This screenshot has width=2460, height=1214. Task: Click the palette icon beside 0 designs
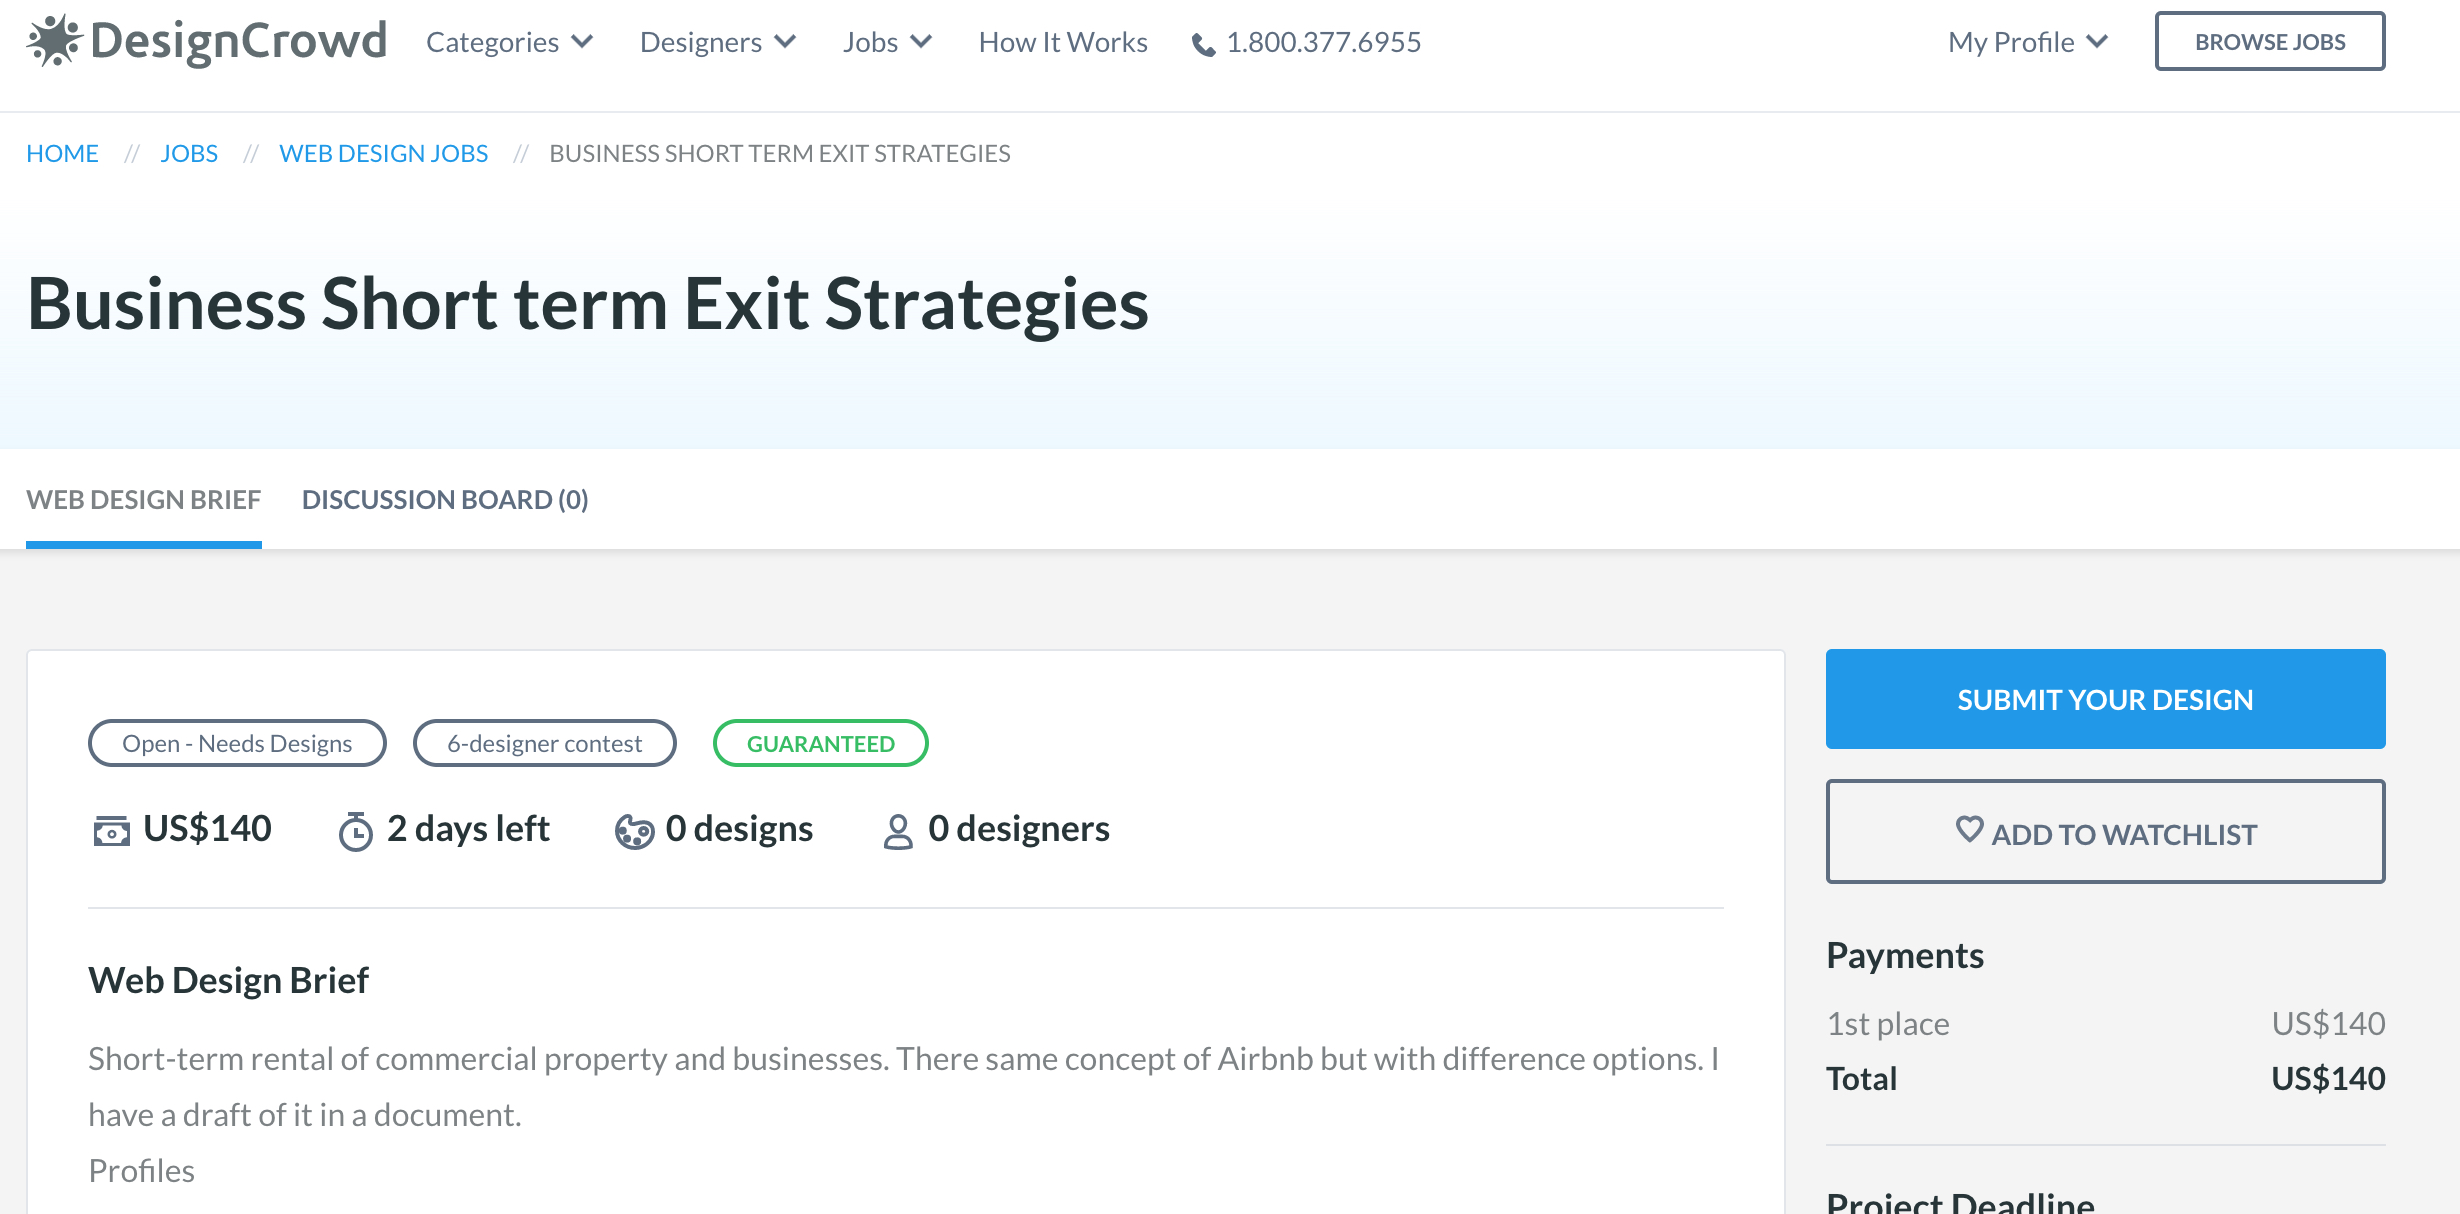coord(634,831)
